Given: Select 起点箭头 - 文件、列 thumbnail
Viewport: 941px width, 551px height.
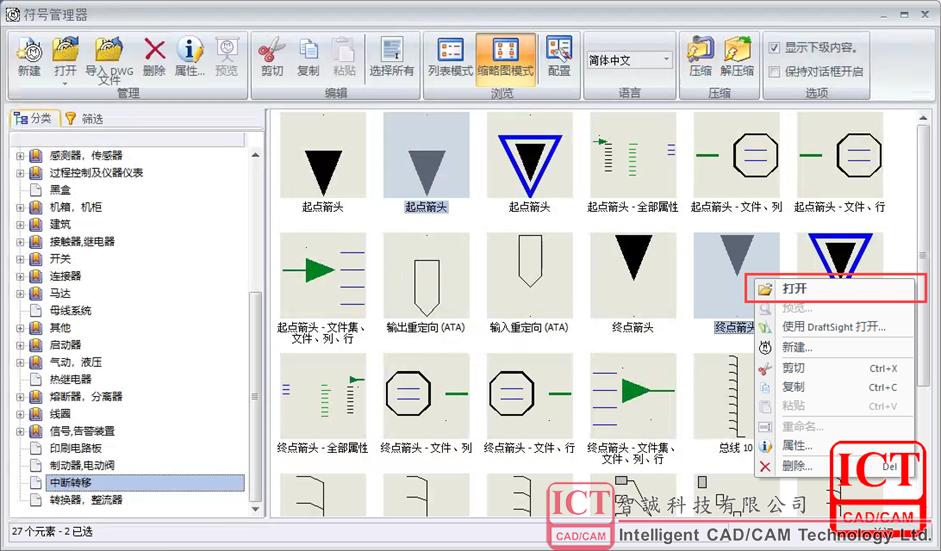Looking at the screenshot, I should click(x=736, y=155).
